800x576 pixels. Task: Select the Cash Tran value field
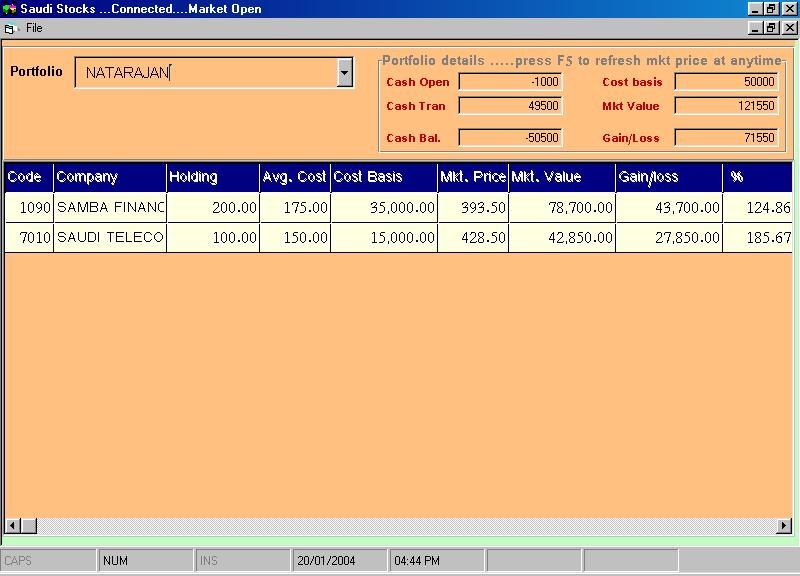tap(510, 106)
